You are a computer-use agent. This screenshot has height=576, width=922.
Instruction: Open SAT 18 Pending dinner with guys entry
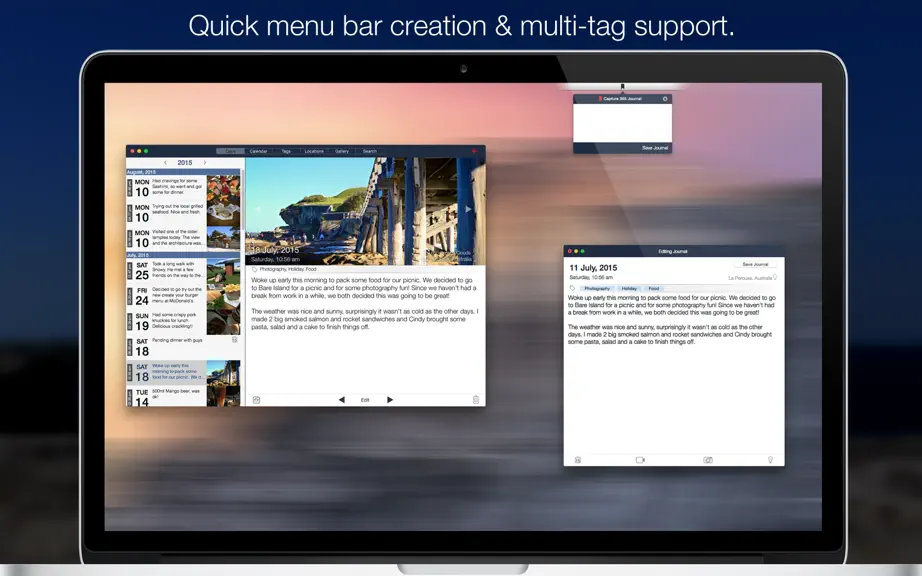[x=183, y=347]
